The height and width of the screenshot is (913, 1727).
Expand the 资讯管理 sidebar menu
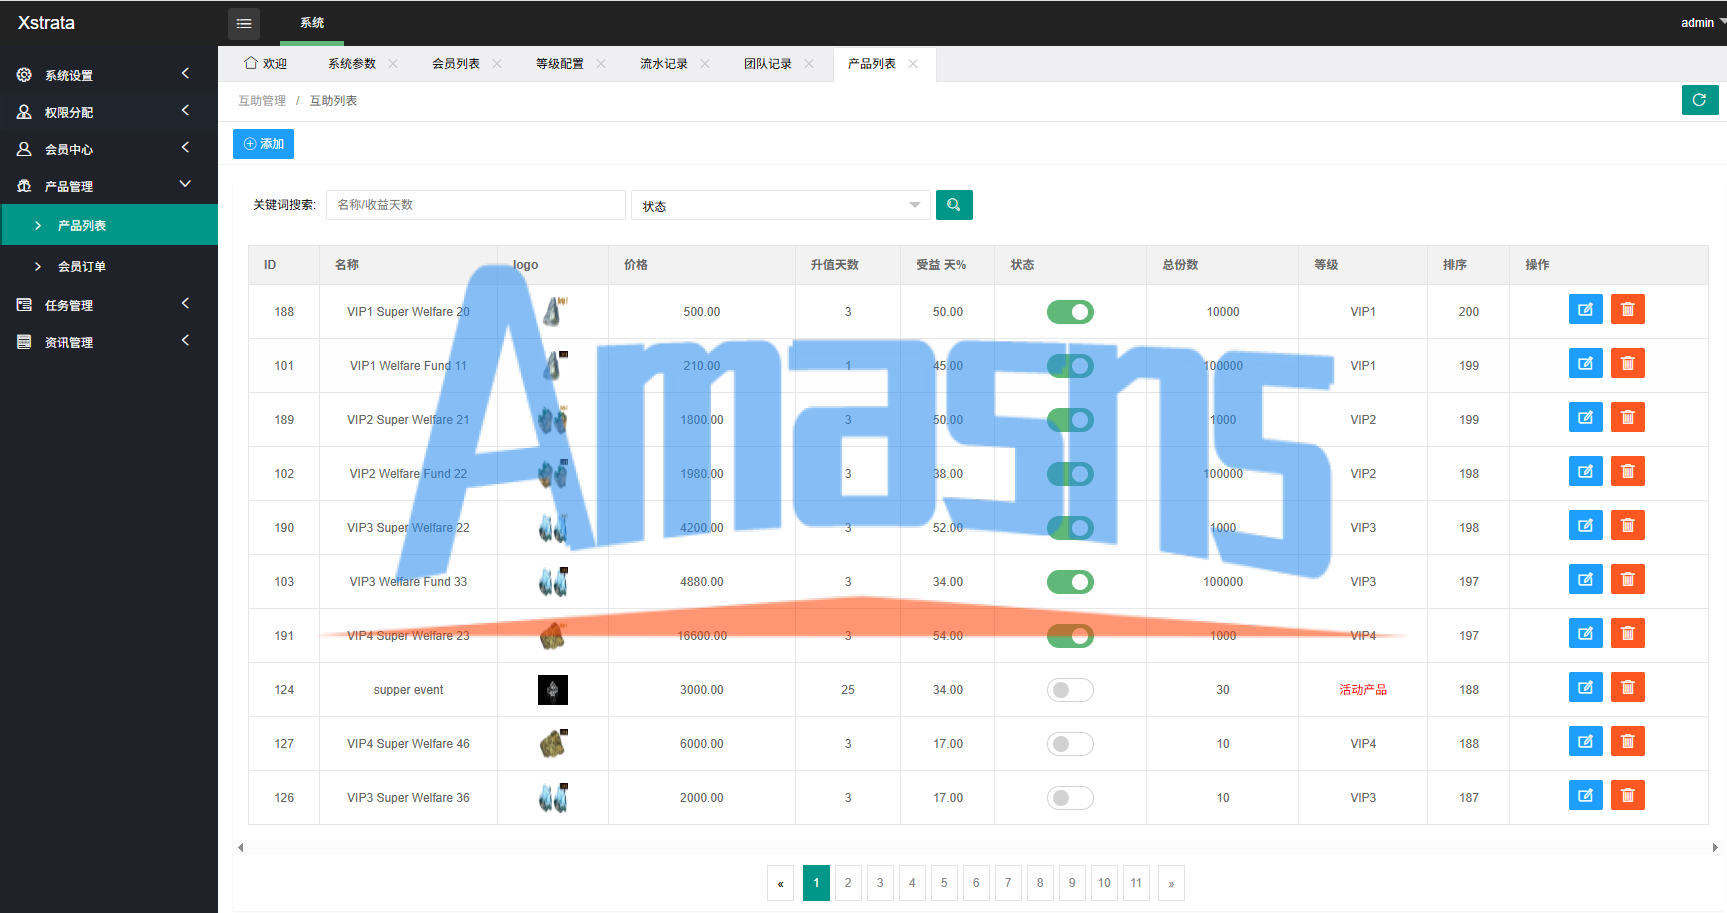[x=109, y=342]
